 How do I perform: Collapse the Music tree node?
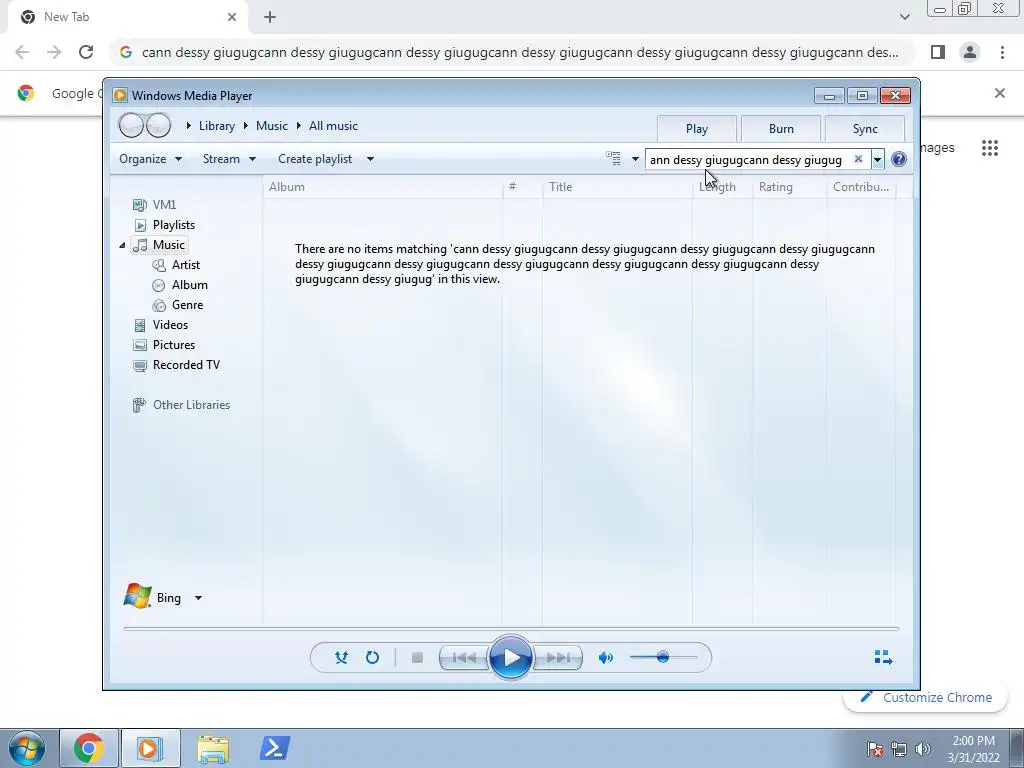(122, 246)
